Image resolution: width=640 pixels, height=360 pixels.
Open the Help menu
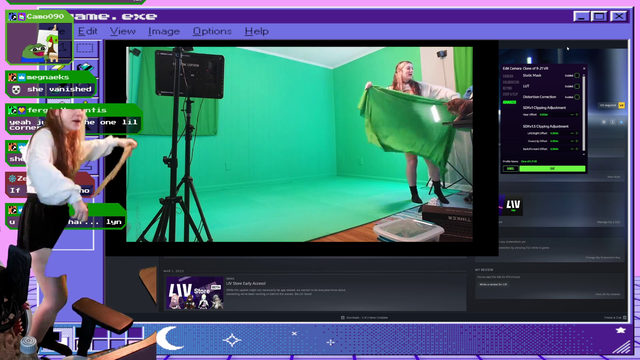point(256,31)
